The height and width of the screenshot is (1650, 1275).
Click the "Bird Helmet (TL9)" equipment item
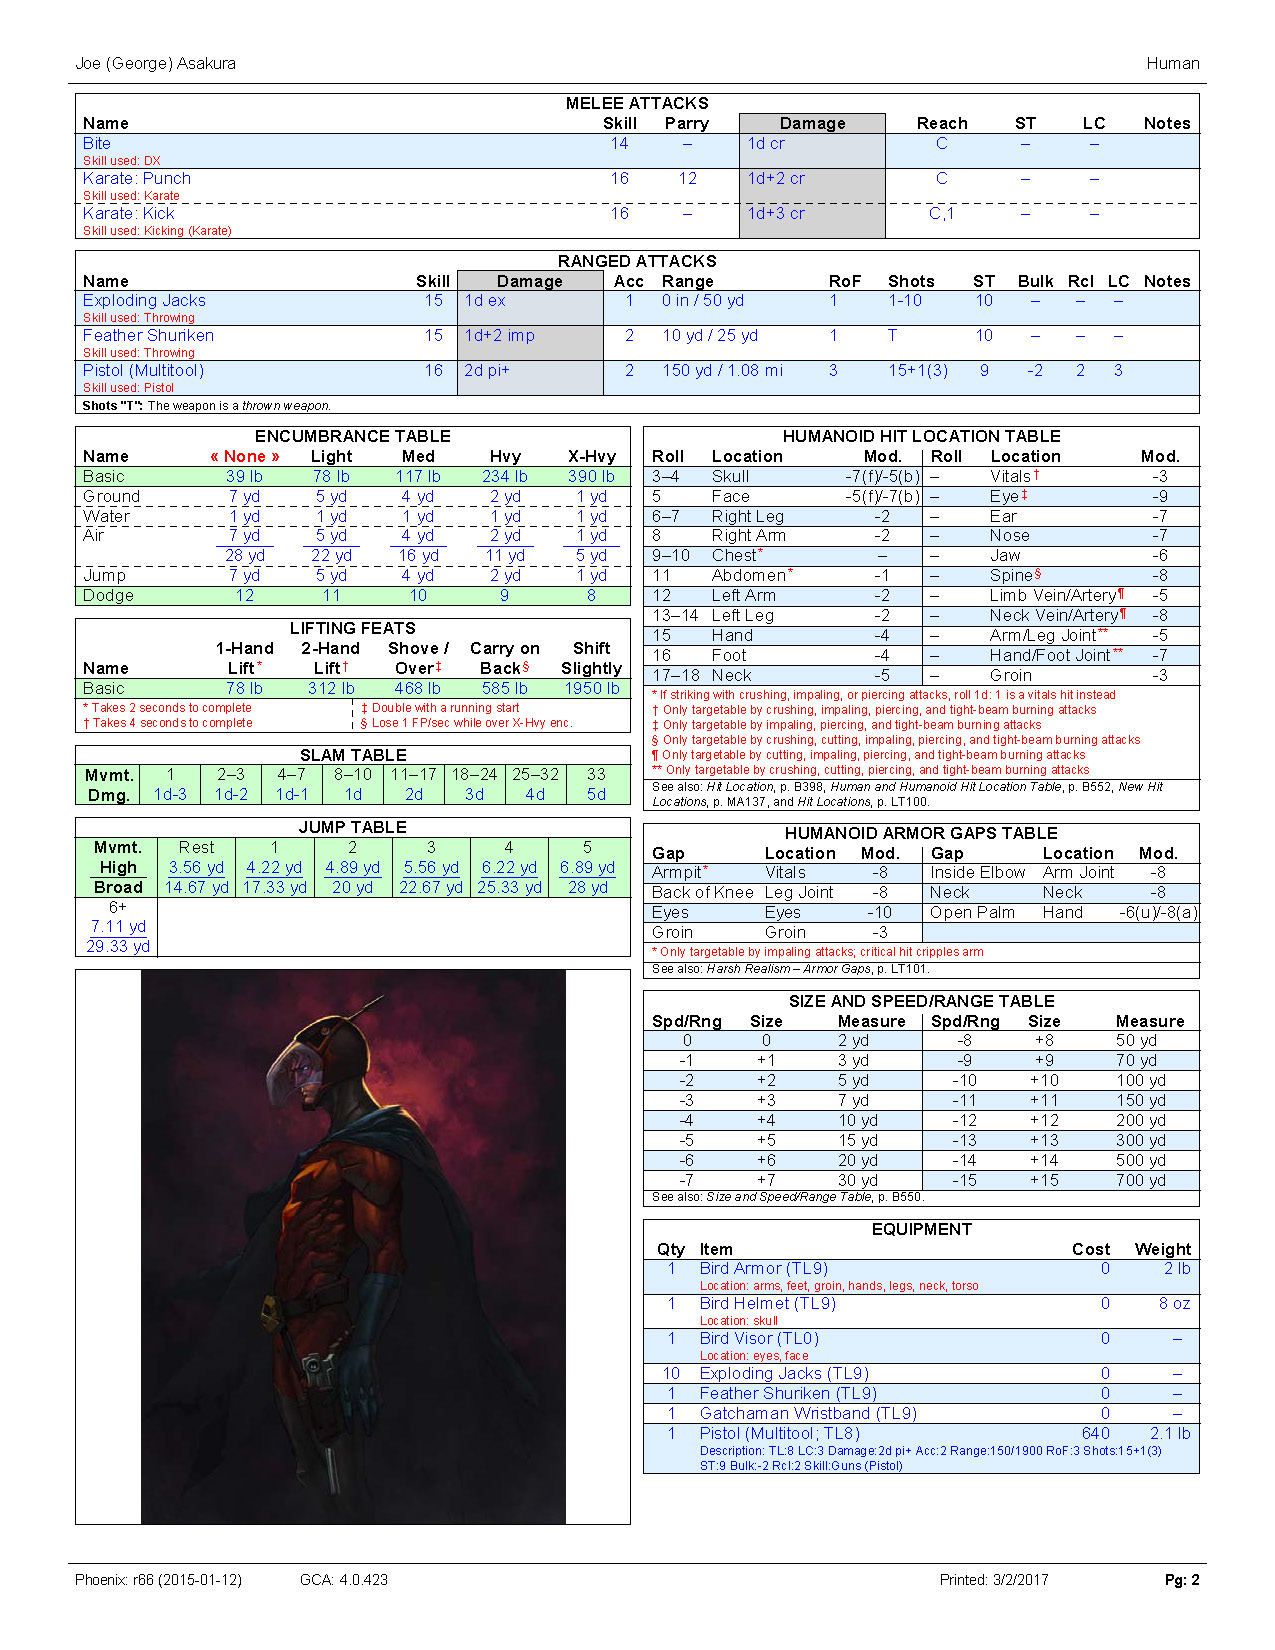point(768,1304)
